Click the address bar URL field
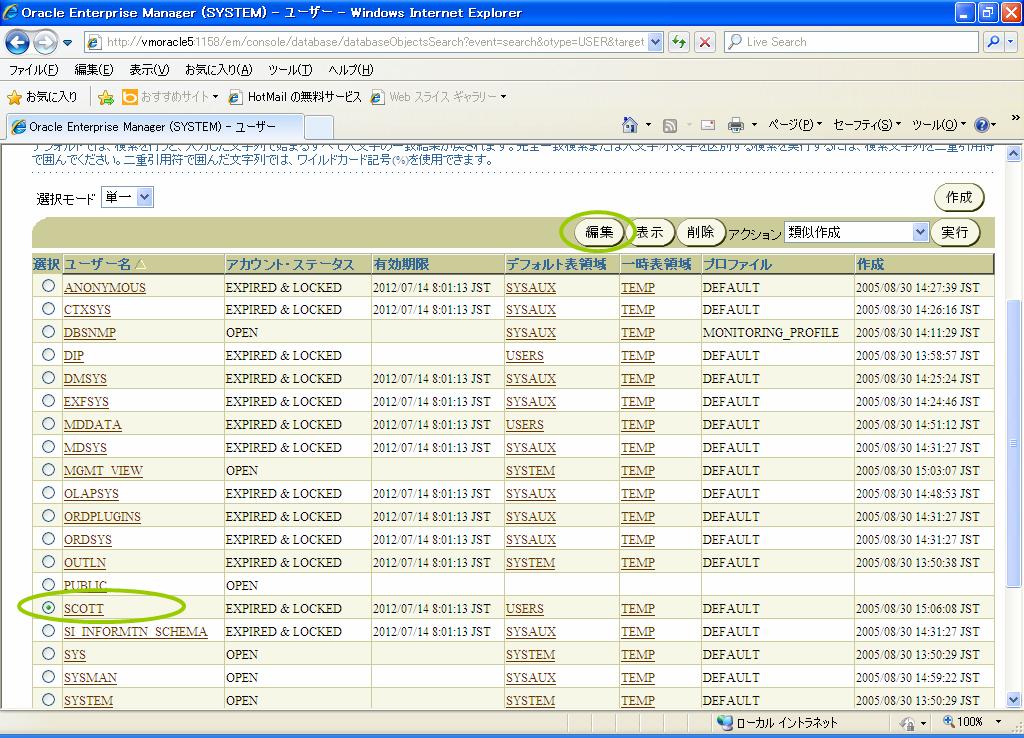 [375, 42]
